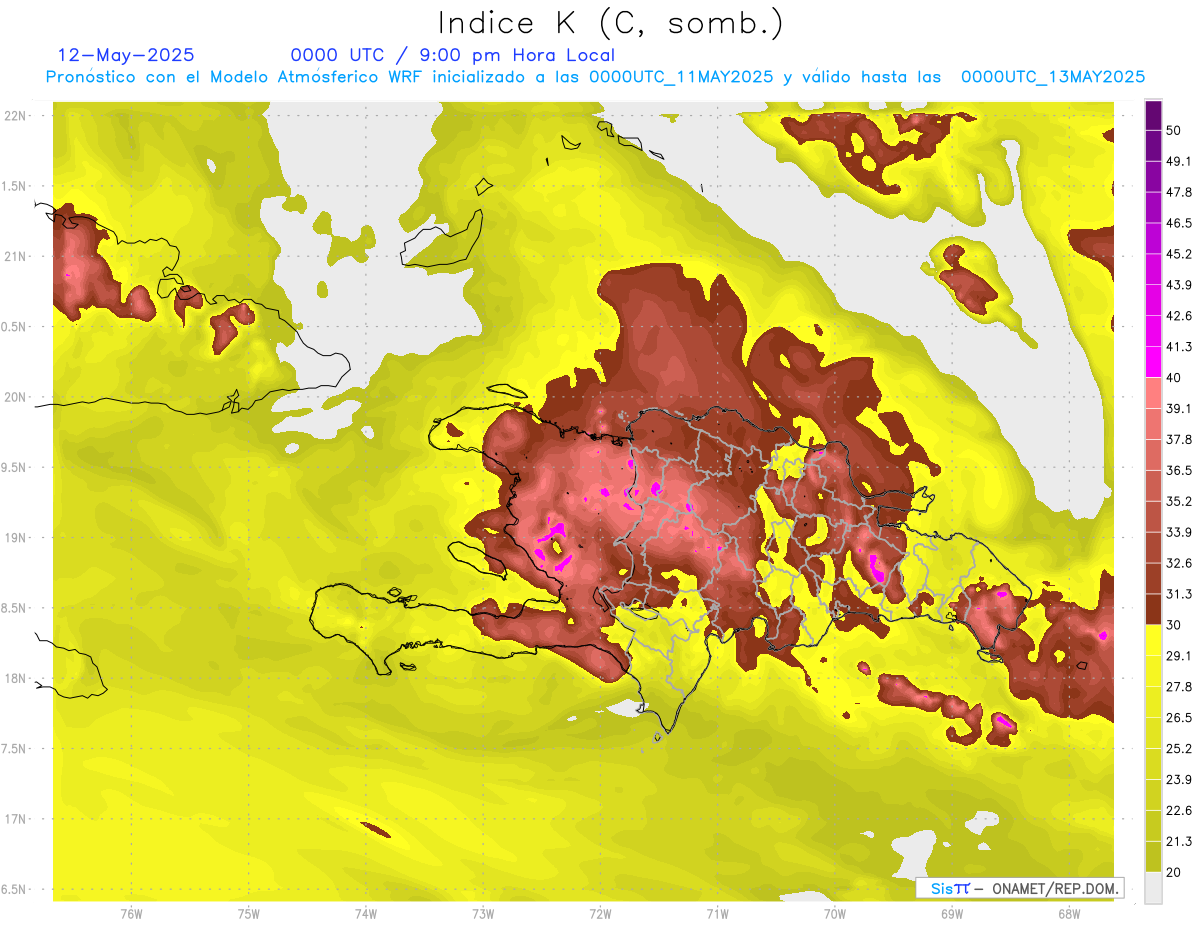Click the '22N' latitude label

pyautogui.click(x=16, y=115)
